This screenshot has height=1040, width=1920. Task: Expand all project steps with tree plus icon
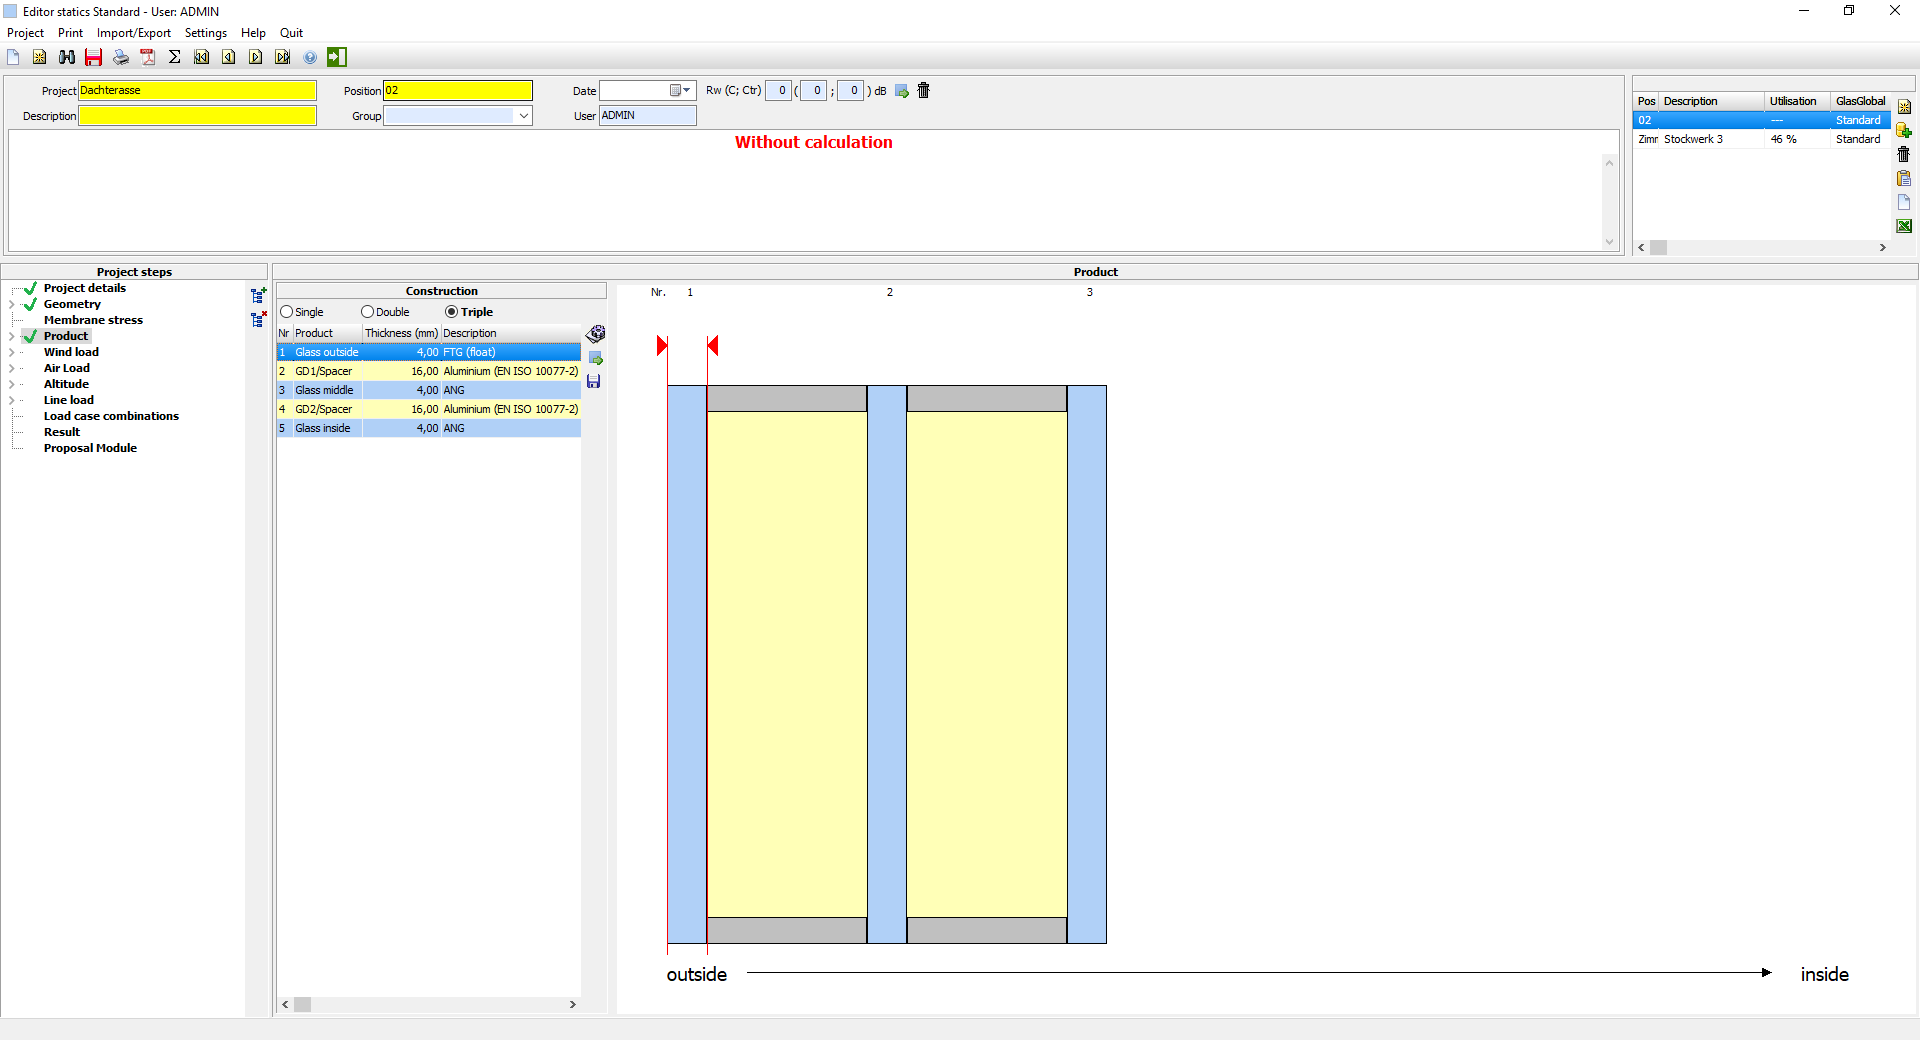[x=258, y=296]
